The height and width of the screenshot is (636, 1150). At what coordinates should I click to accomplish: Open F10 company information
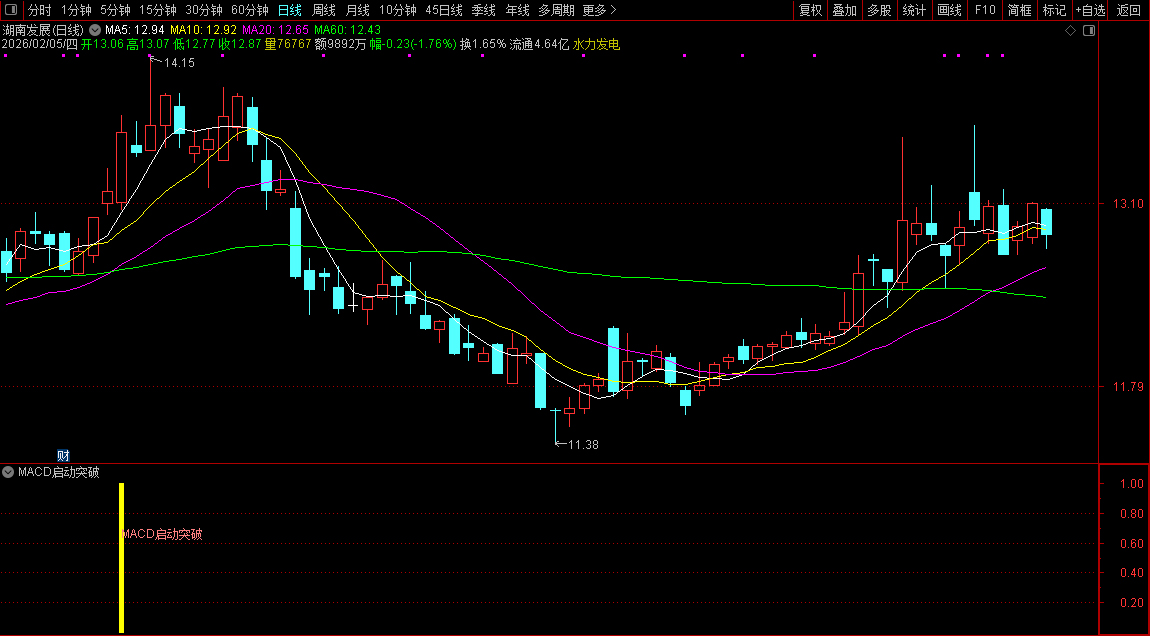tap(985, 10)
